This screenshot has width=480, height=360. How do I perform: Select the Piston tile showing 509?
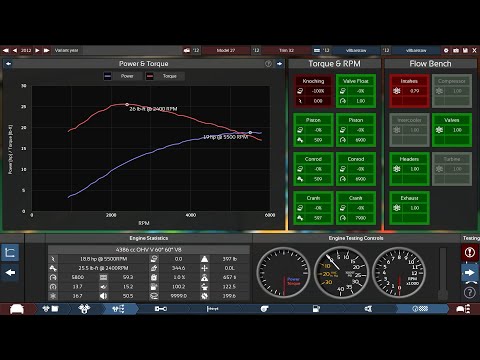[313, 130]
